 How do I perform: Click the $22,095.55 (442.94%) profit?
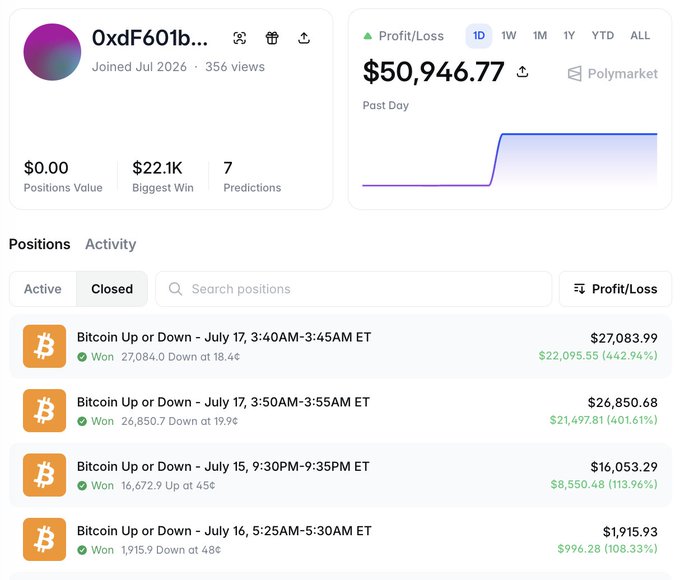click(598, 356)
